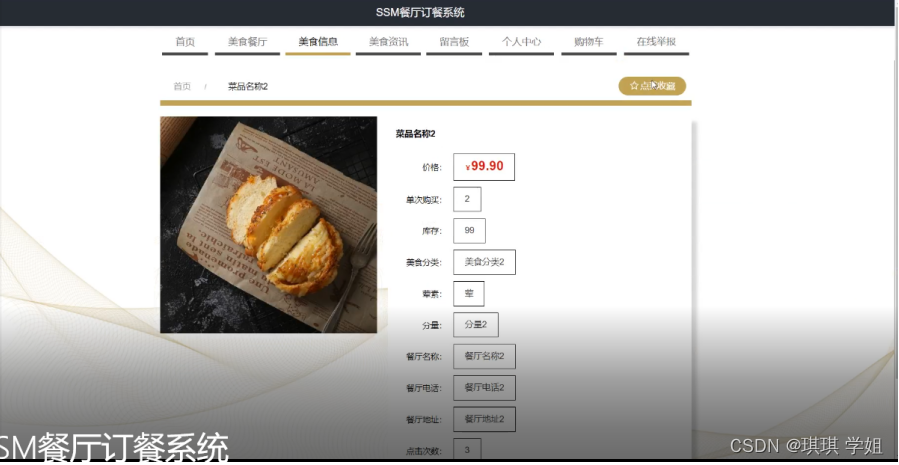Go to 留言板 tab
899x465 pixels.
tap(454, 42)
